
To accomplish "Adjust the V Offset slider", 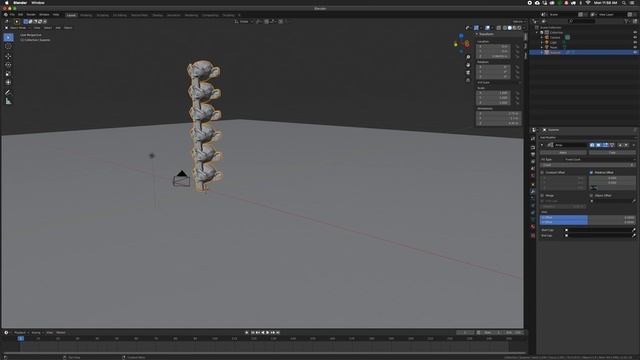I will tap(588, 222).
